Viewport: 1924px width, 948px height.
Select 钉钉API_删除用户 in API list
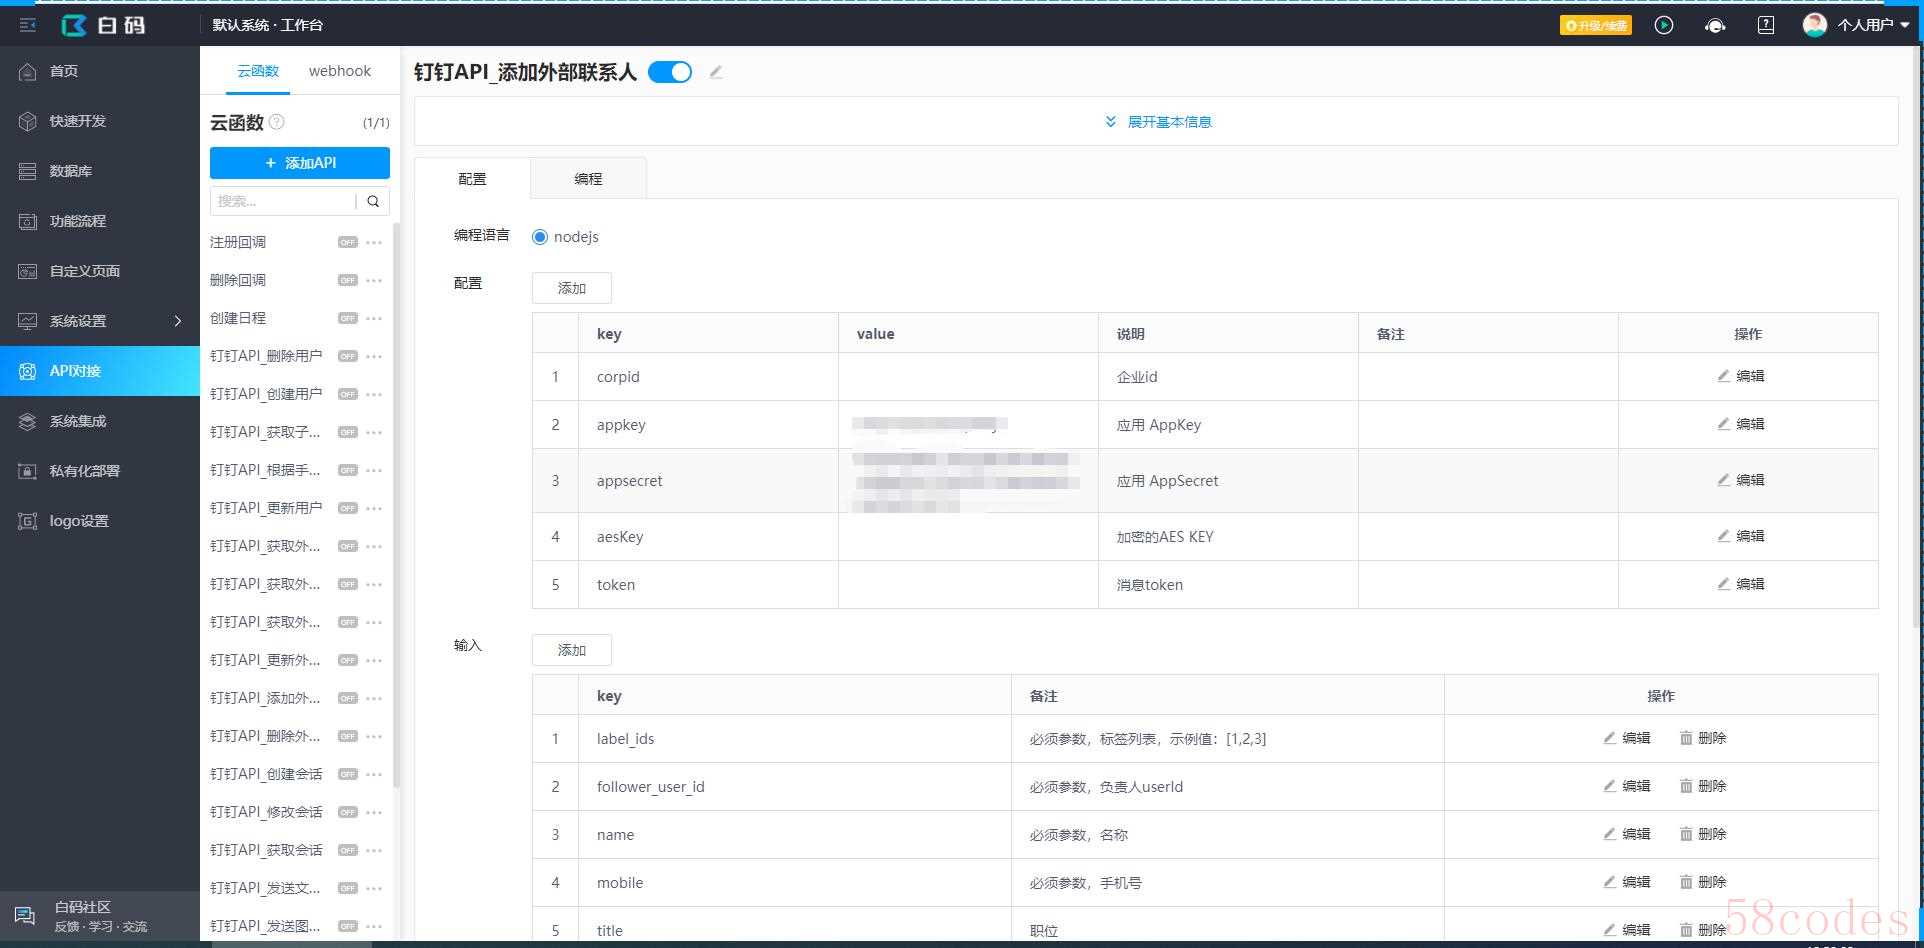point(266,356)
